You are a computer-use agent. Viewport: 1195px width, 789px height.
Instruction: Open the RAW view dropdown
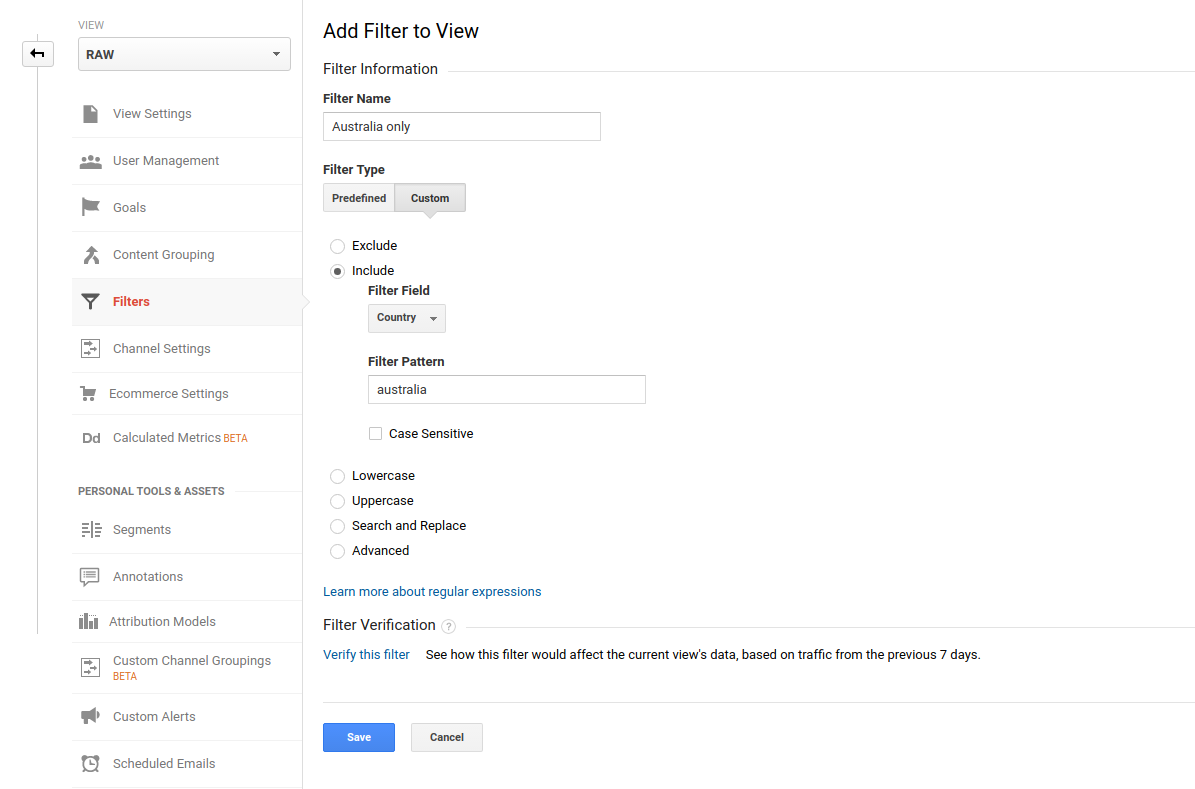(184, 54)
